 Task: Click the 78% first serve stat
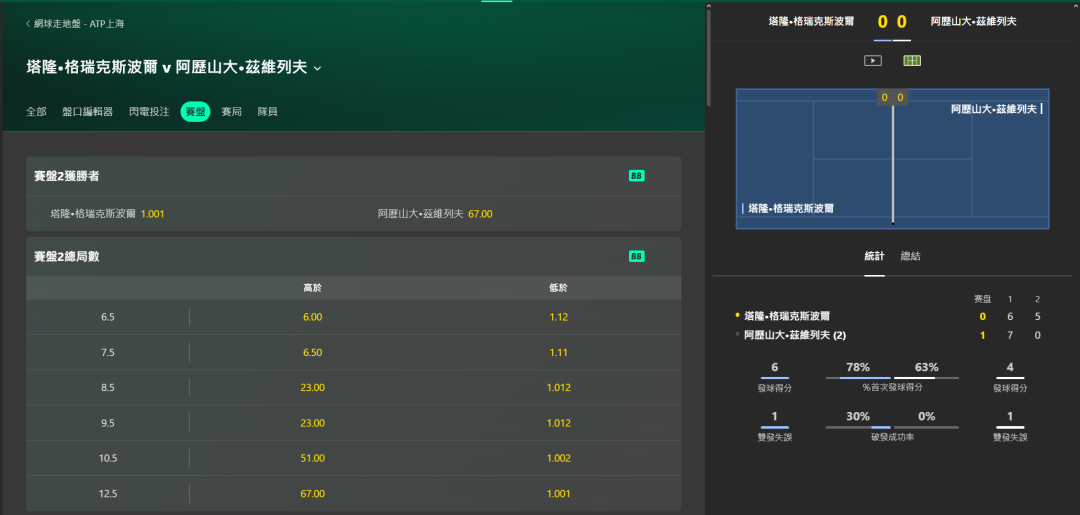(x=857, y=367)
